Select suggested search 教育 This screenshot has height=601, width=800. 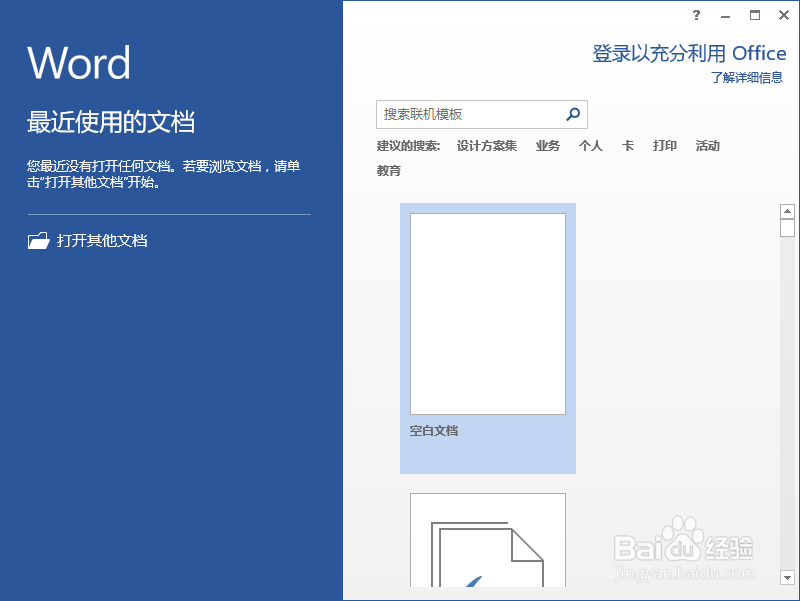click(389, 170)
